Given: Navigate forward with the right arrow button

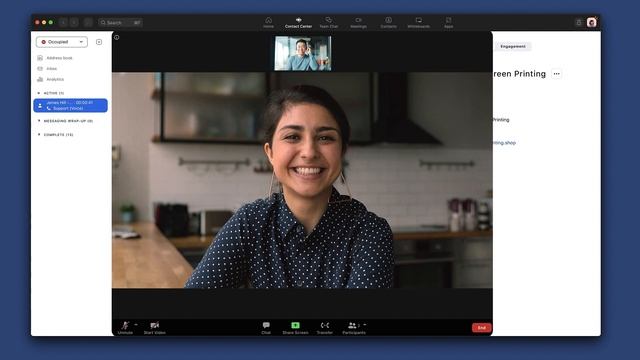Looking at the screenshot, I should coord(74,22).
